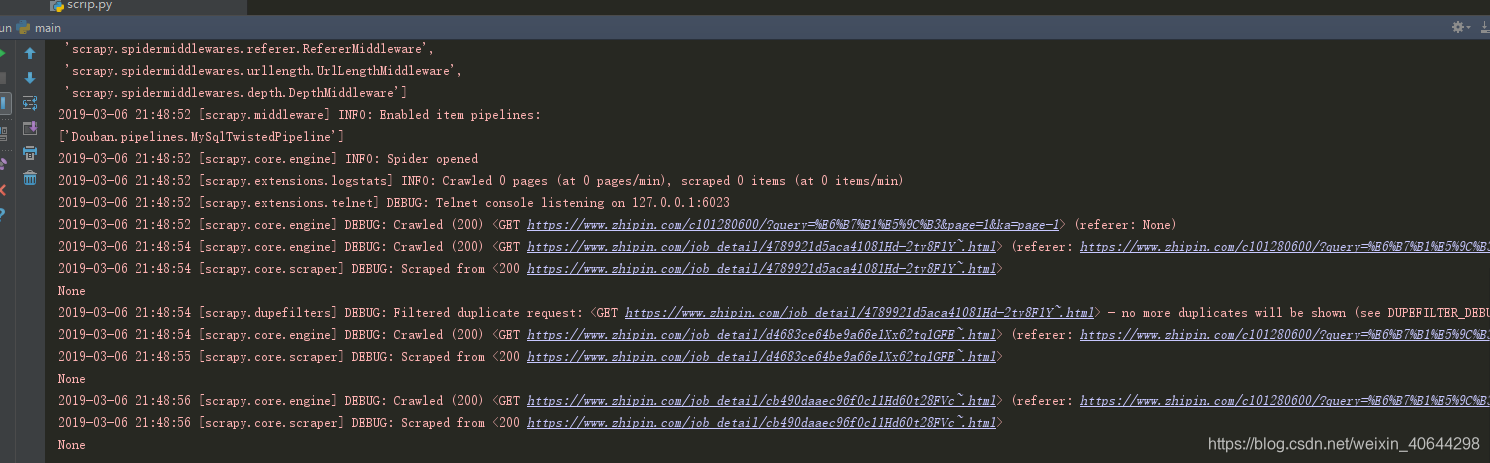Hide the Run tool window panel
1490x463 pixels.
[1483, 27]
